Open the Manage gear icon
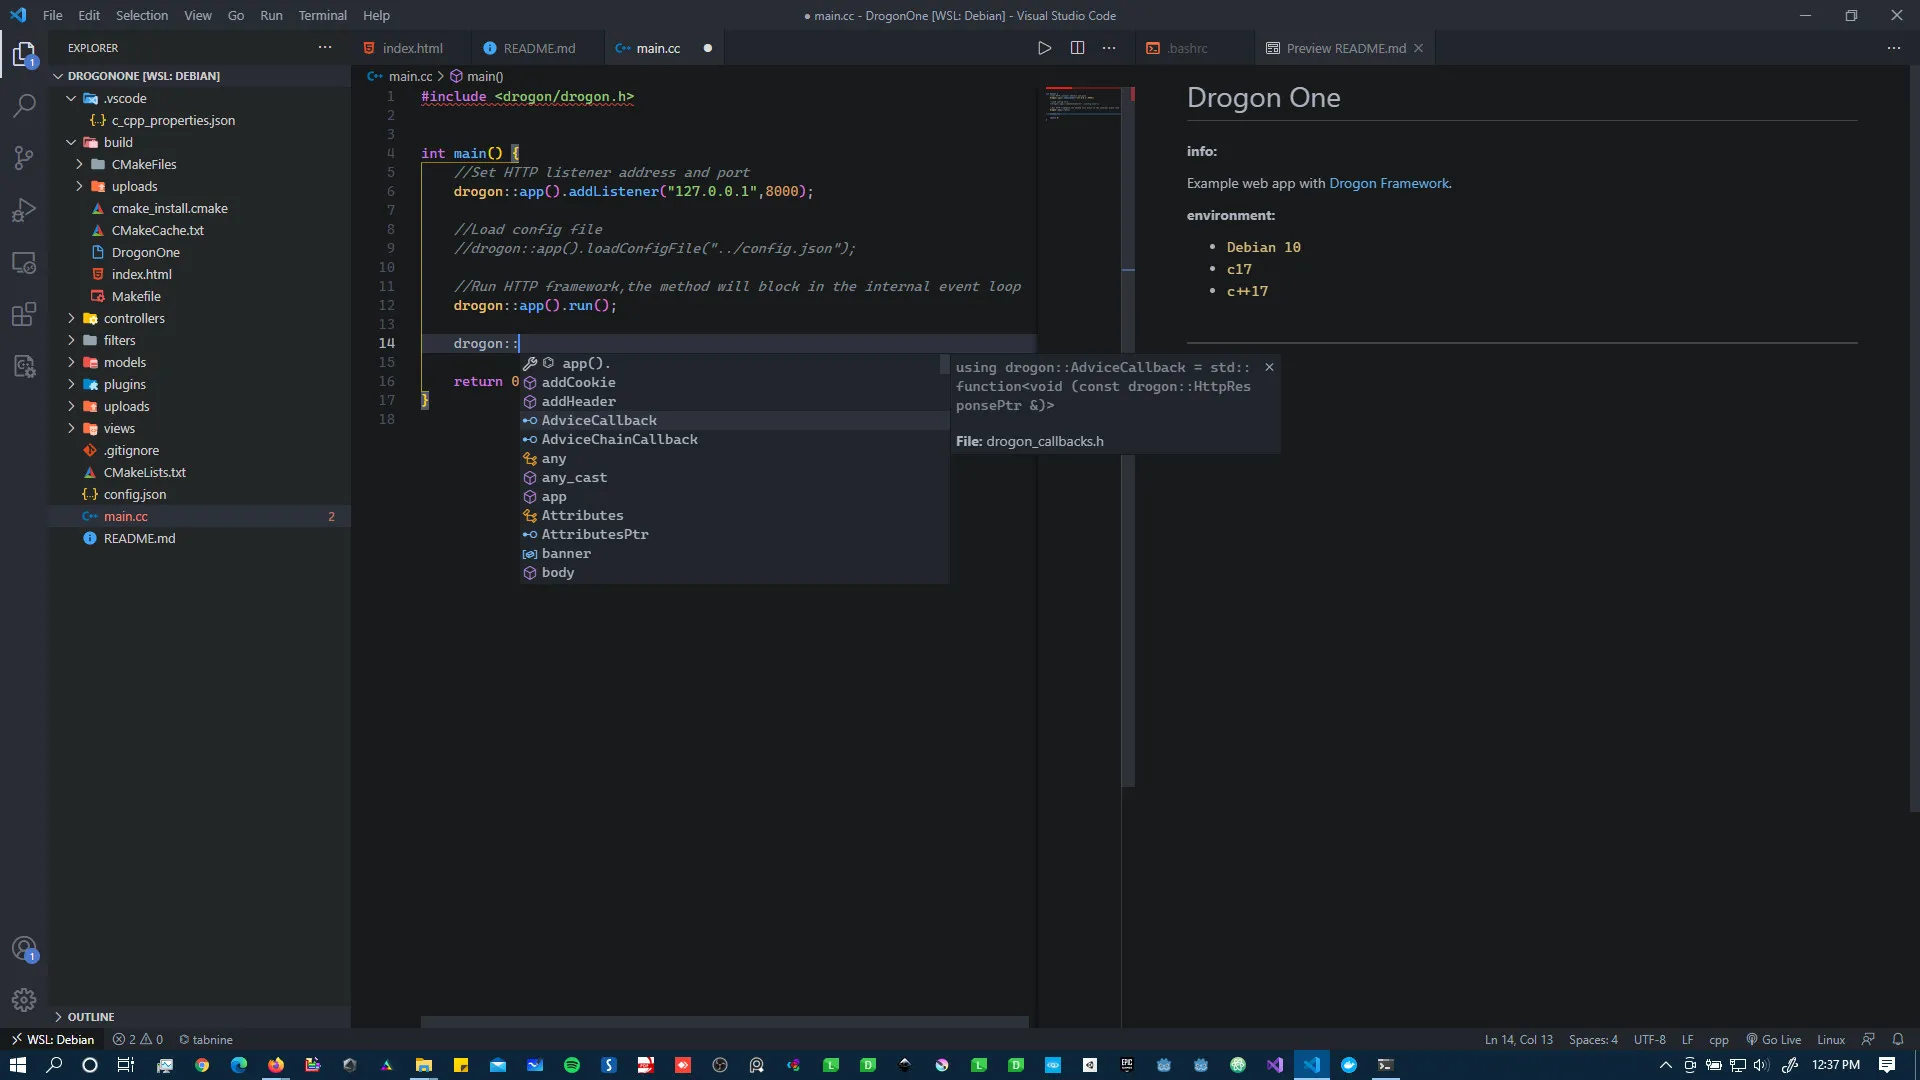This screenshot has width=1920, height=1080. [x=24, y=999]
